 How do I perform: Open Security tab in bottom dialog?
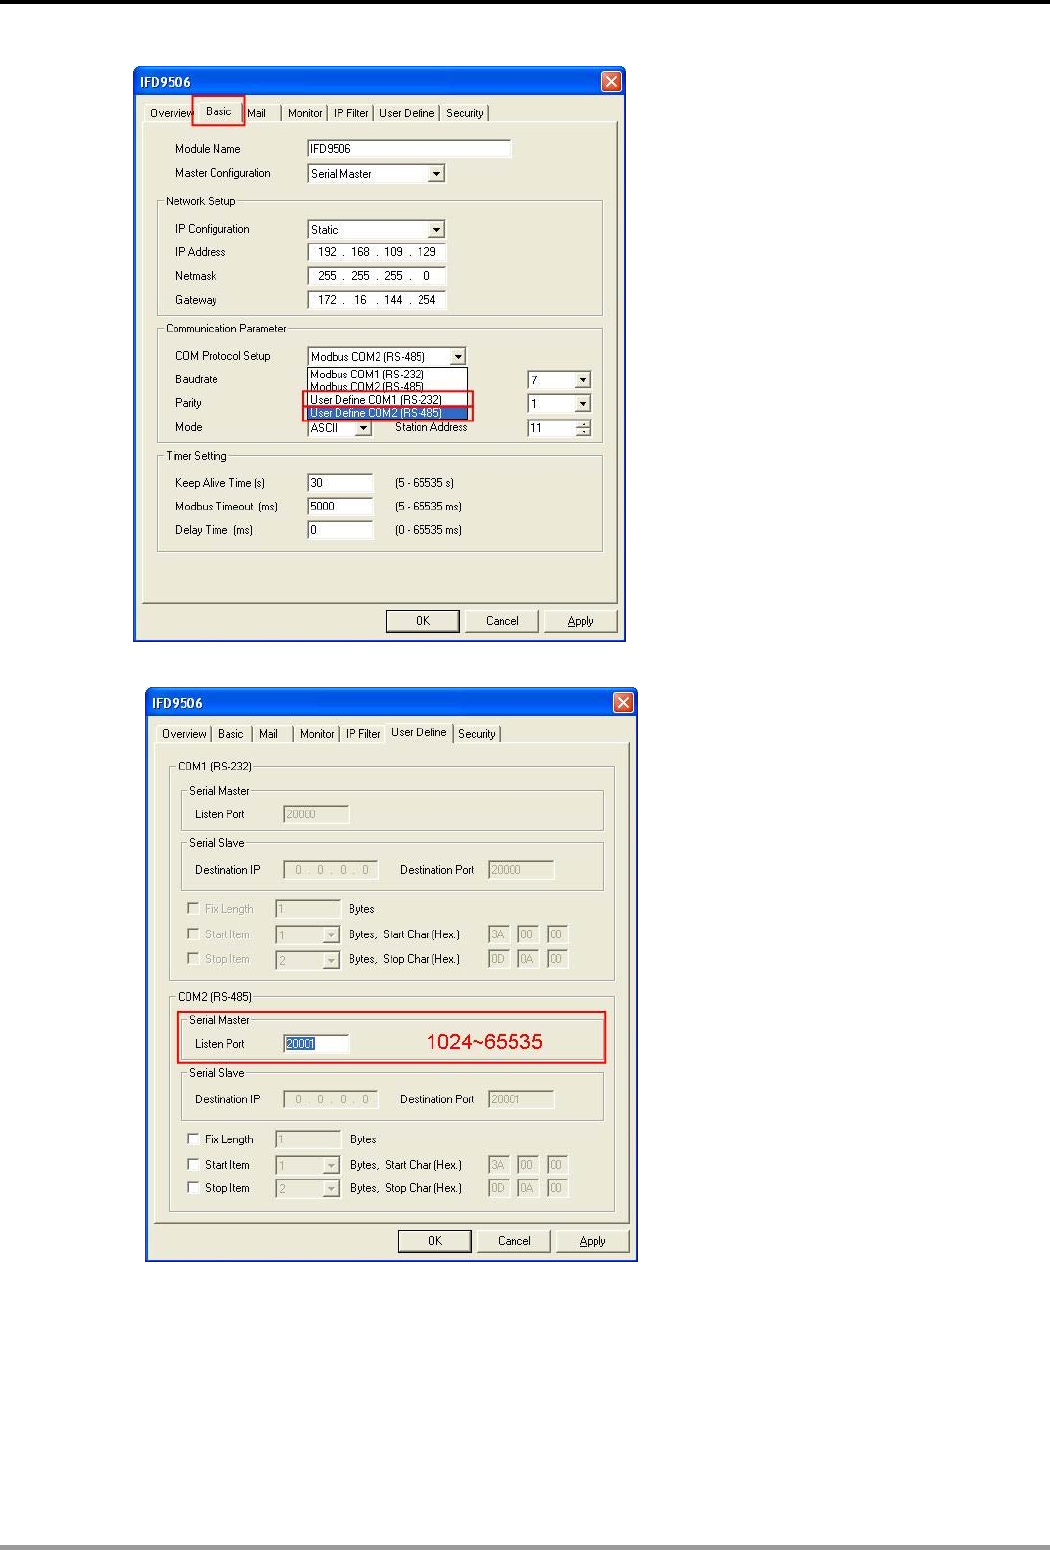point(477,734)
